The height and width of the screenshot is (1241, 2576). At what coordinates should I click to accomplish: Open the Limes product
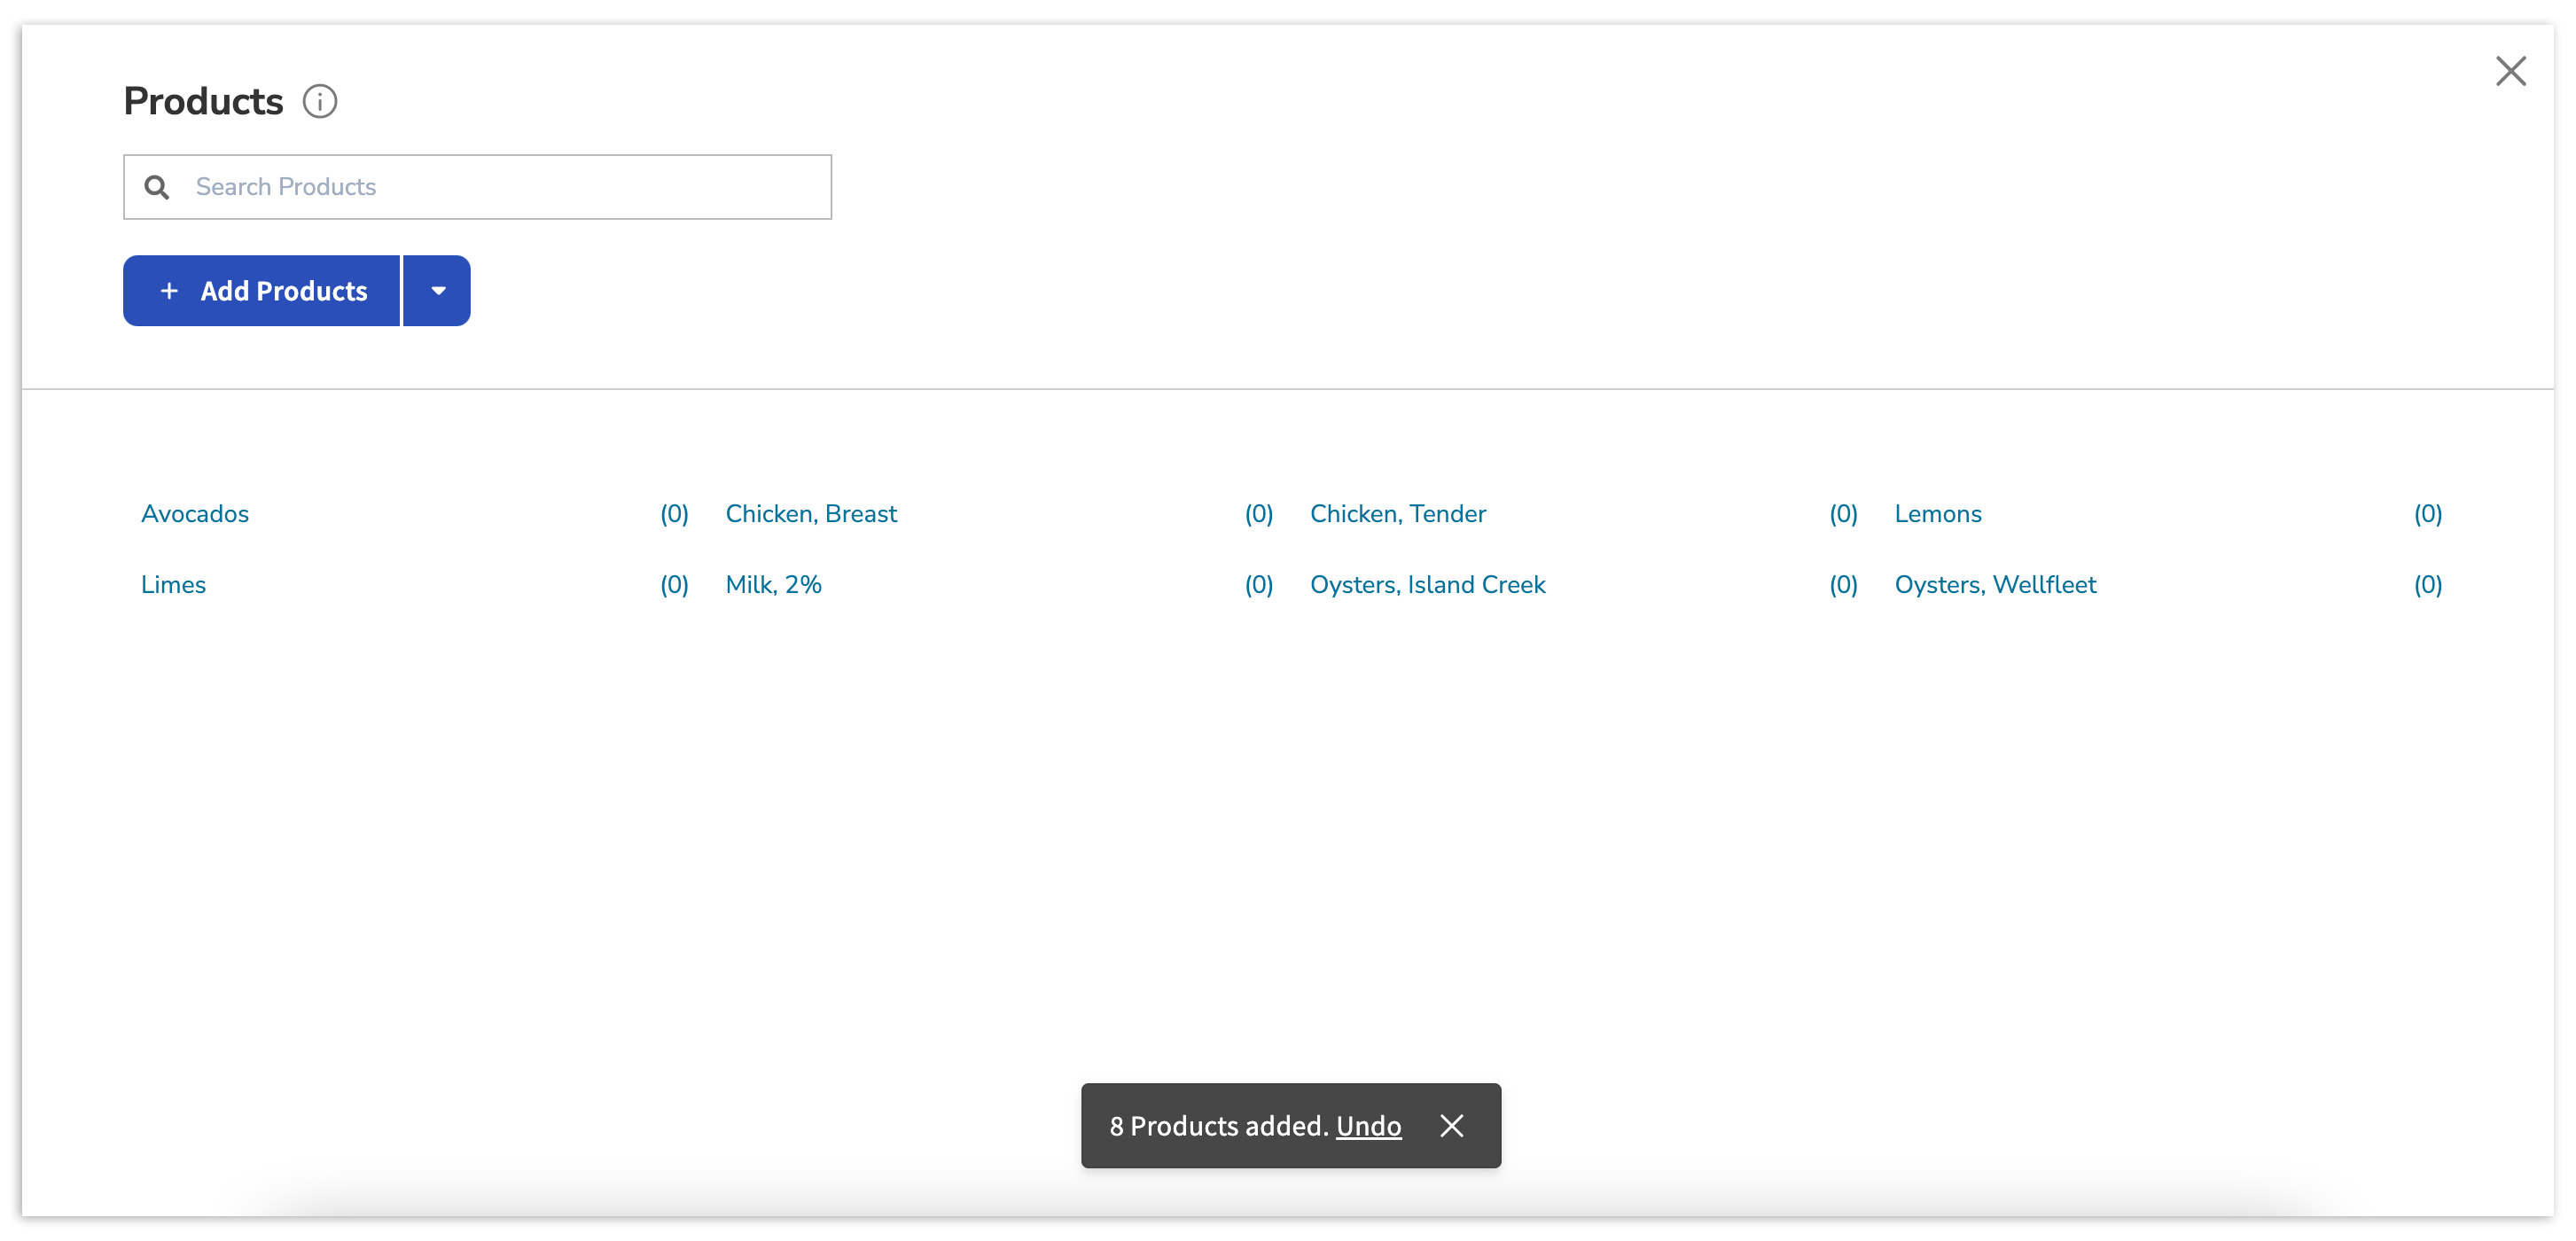(x=173, y=585)
